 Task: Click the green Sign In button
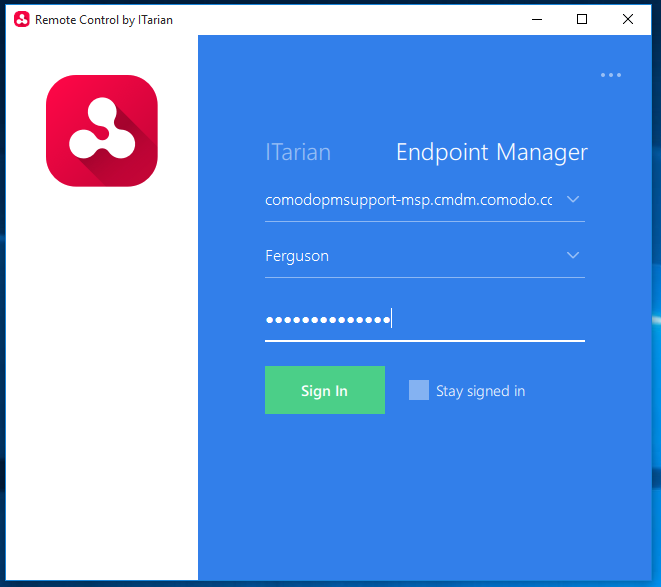click(325, 390)
